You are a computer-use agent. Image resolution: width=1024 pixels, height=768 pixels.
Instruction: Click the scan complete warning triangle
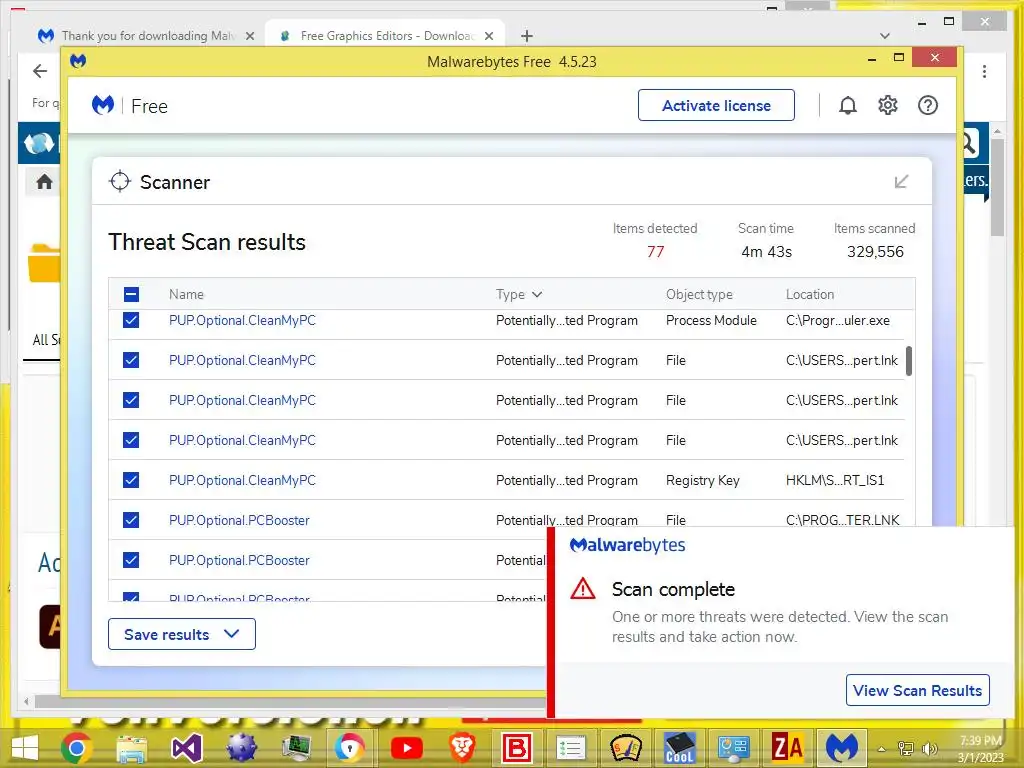tap(583, 589)
